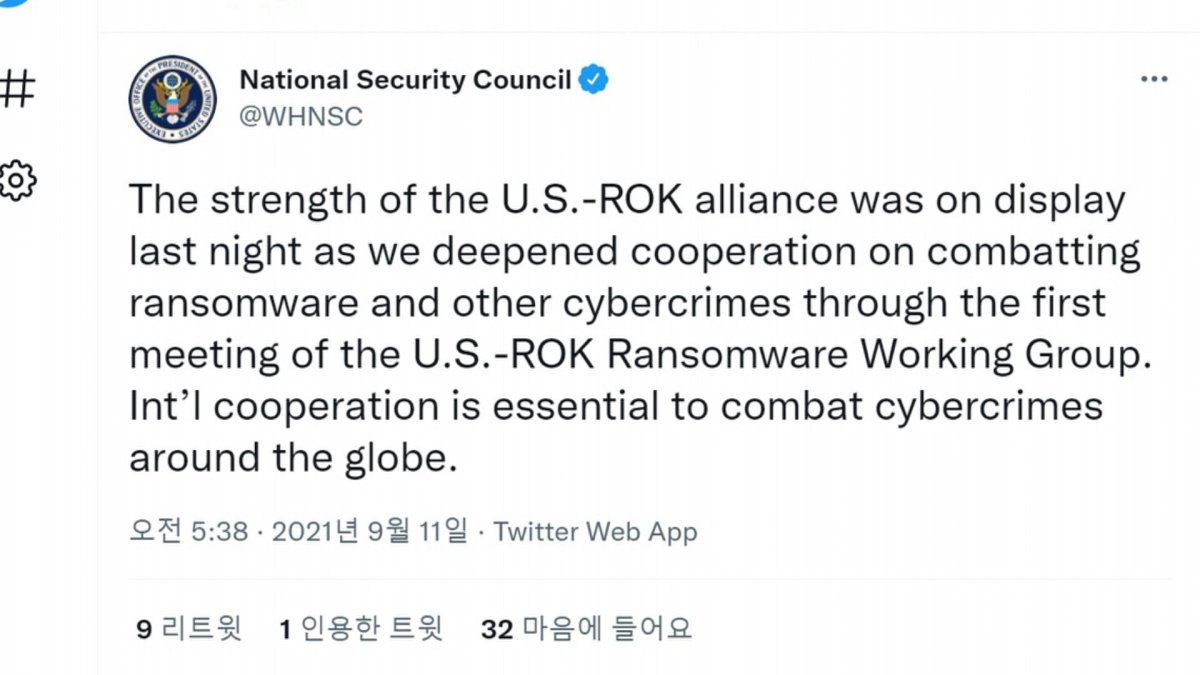
Task: Click "around the globe." at tweet end
Action: pyautogui.click(x=286, y=459)
